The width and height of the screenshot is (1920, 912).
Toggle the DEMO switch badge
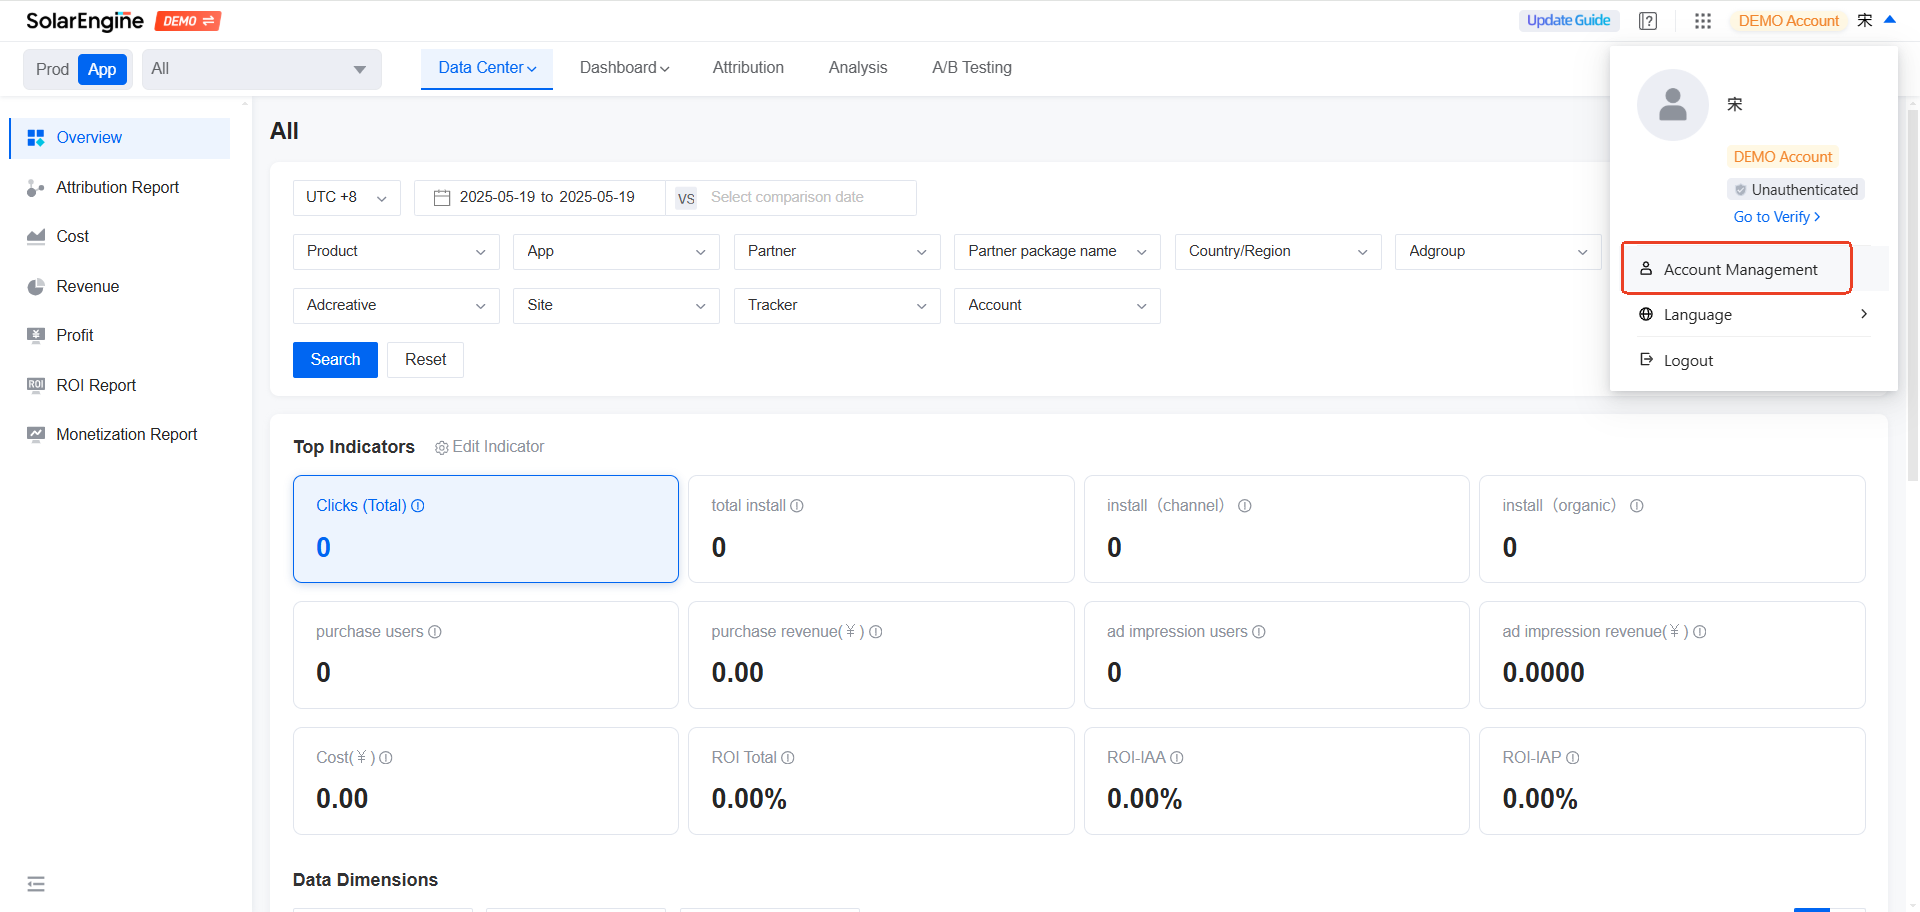point(188,21)
